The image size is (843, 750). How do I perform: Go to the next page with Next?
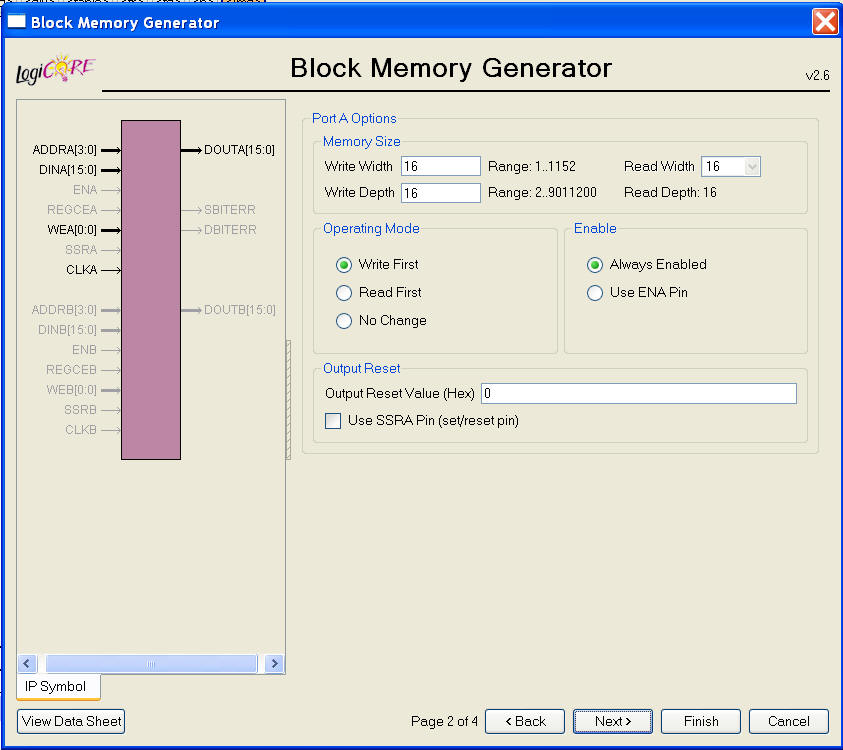(613, 721)
